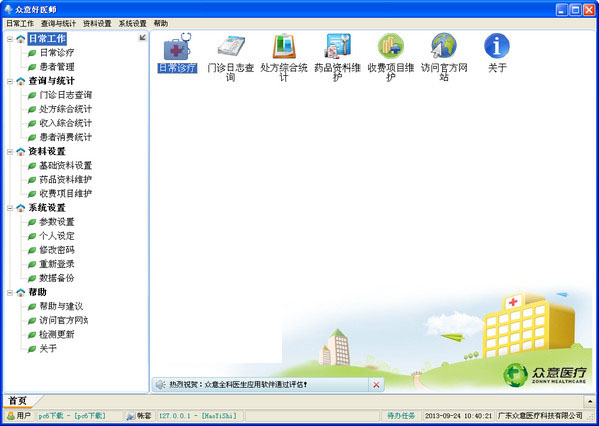Open the 收费项目维护 coins icon
Viewport: 599px width, 426px height.
390,47
